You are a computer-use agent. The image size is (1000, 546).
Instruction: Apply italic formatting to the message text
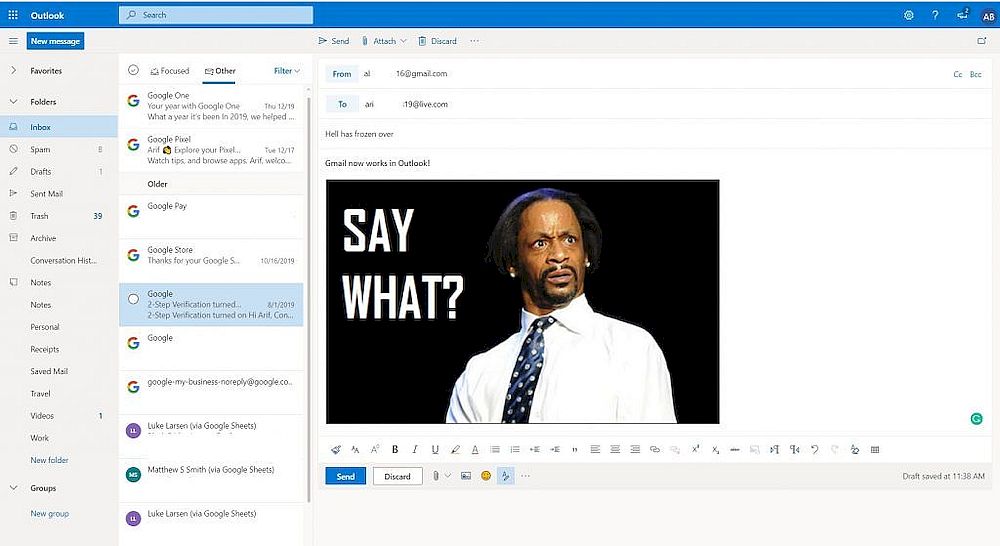(x=415, y=450)
